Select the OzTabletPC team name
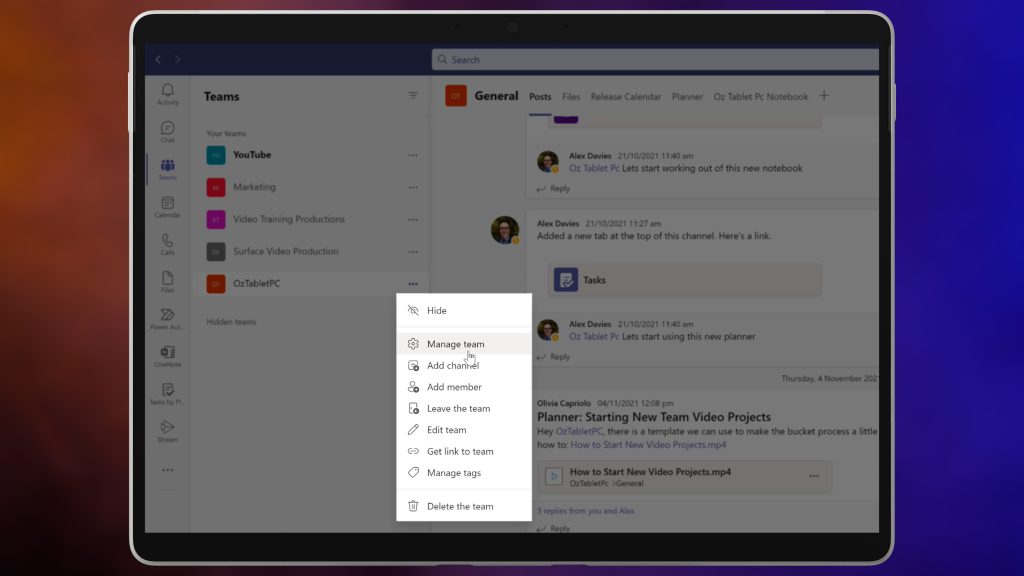The image size is (1024, 576). coord(257,283)
